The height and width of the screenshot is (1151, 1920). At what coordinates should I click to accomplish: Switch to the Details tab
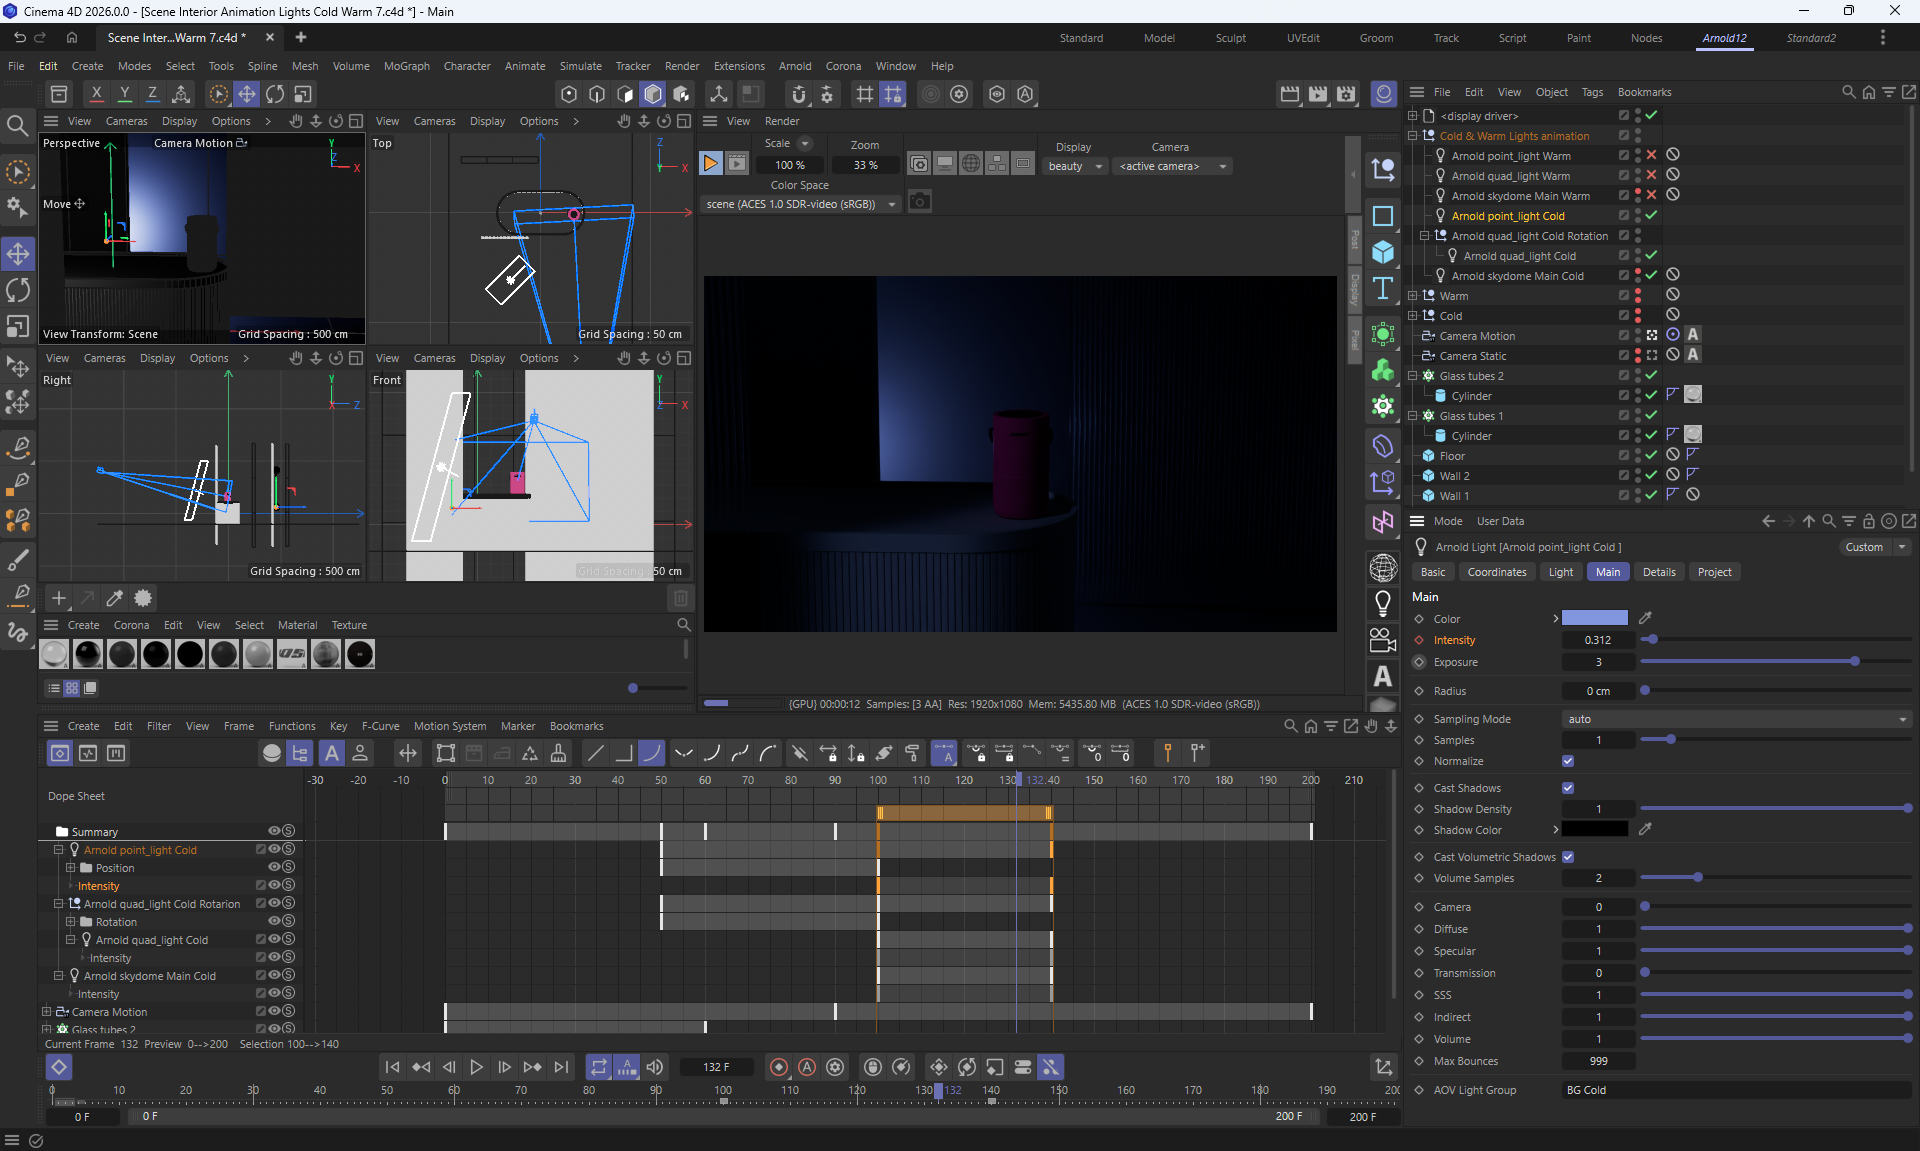click(x=1658, y=572)
